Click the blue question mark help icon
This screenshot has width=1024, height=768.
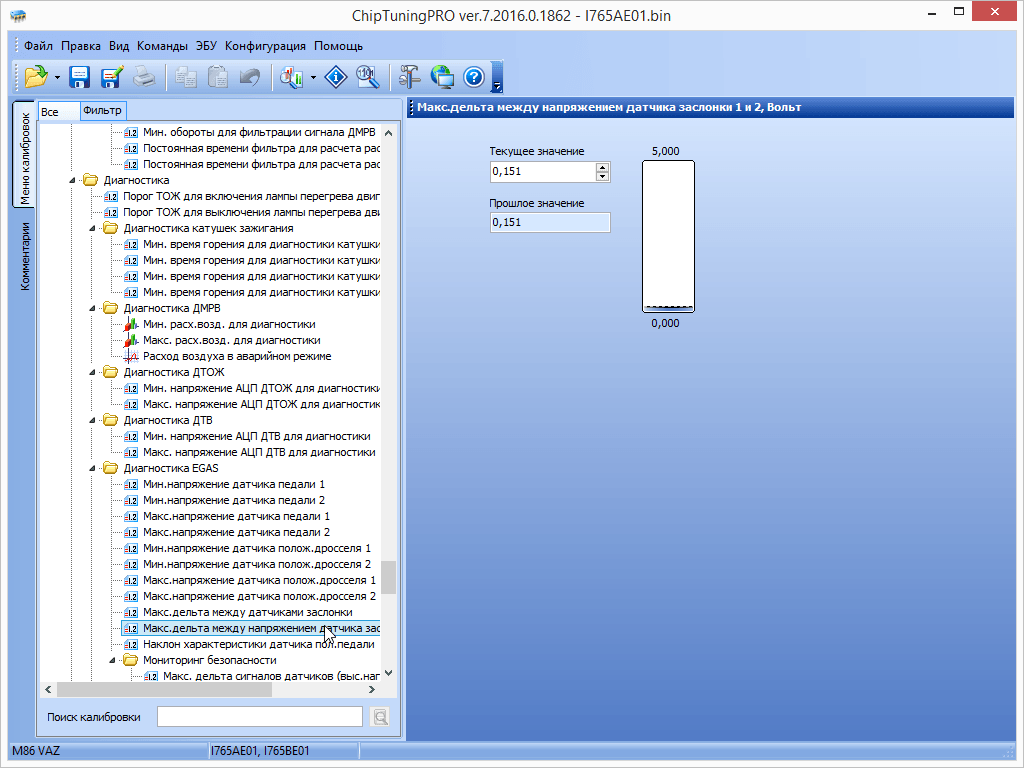[x=473, y=77]
